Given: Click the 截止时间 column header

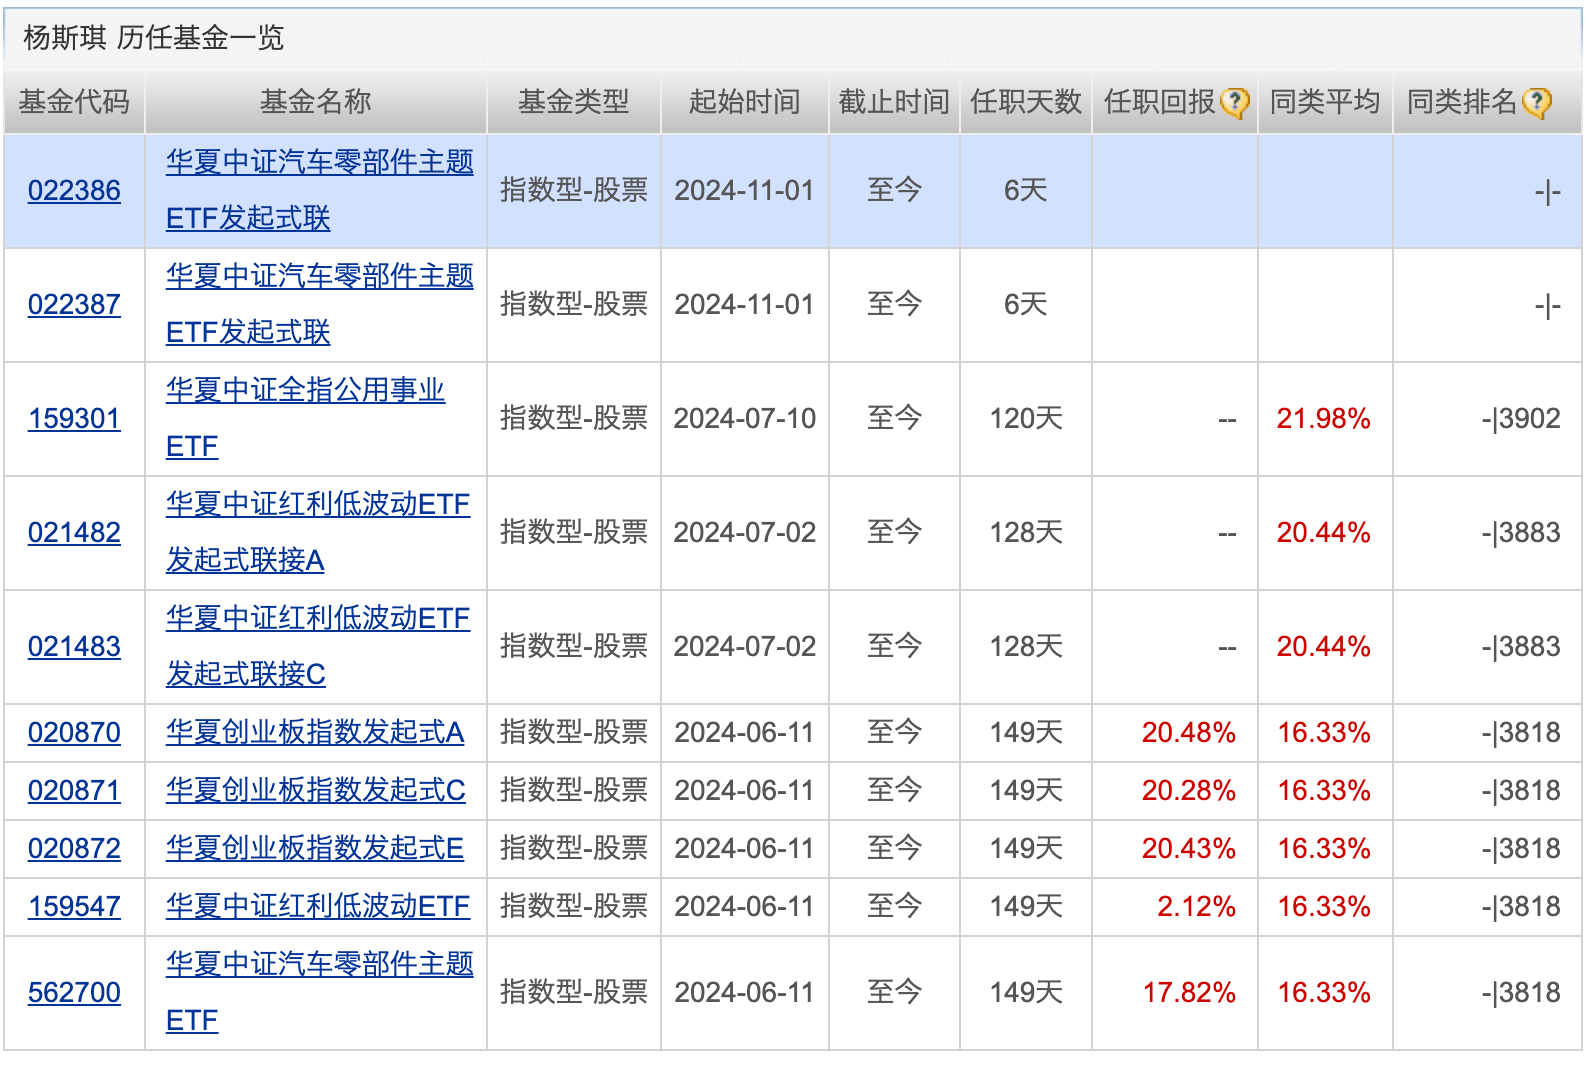Looking at the screenshot, I should pos(894,102).
